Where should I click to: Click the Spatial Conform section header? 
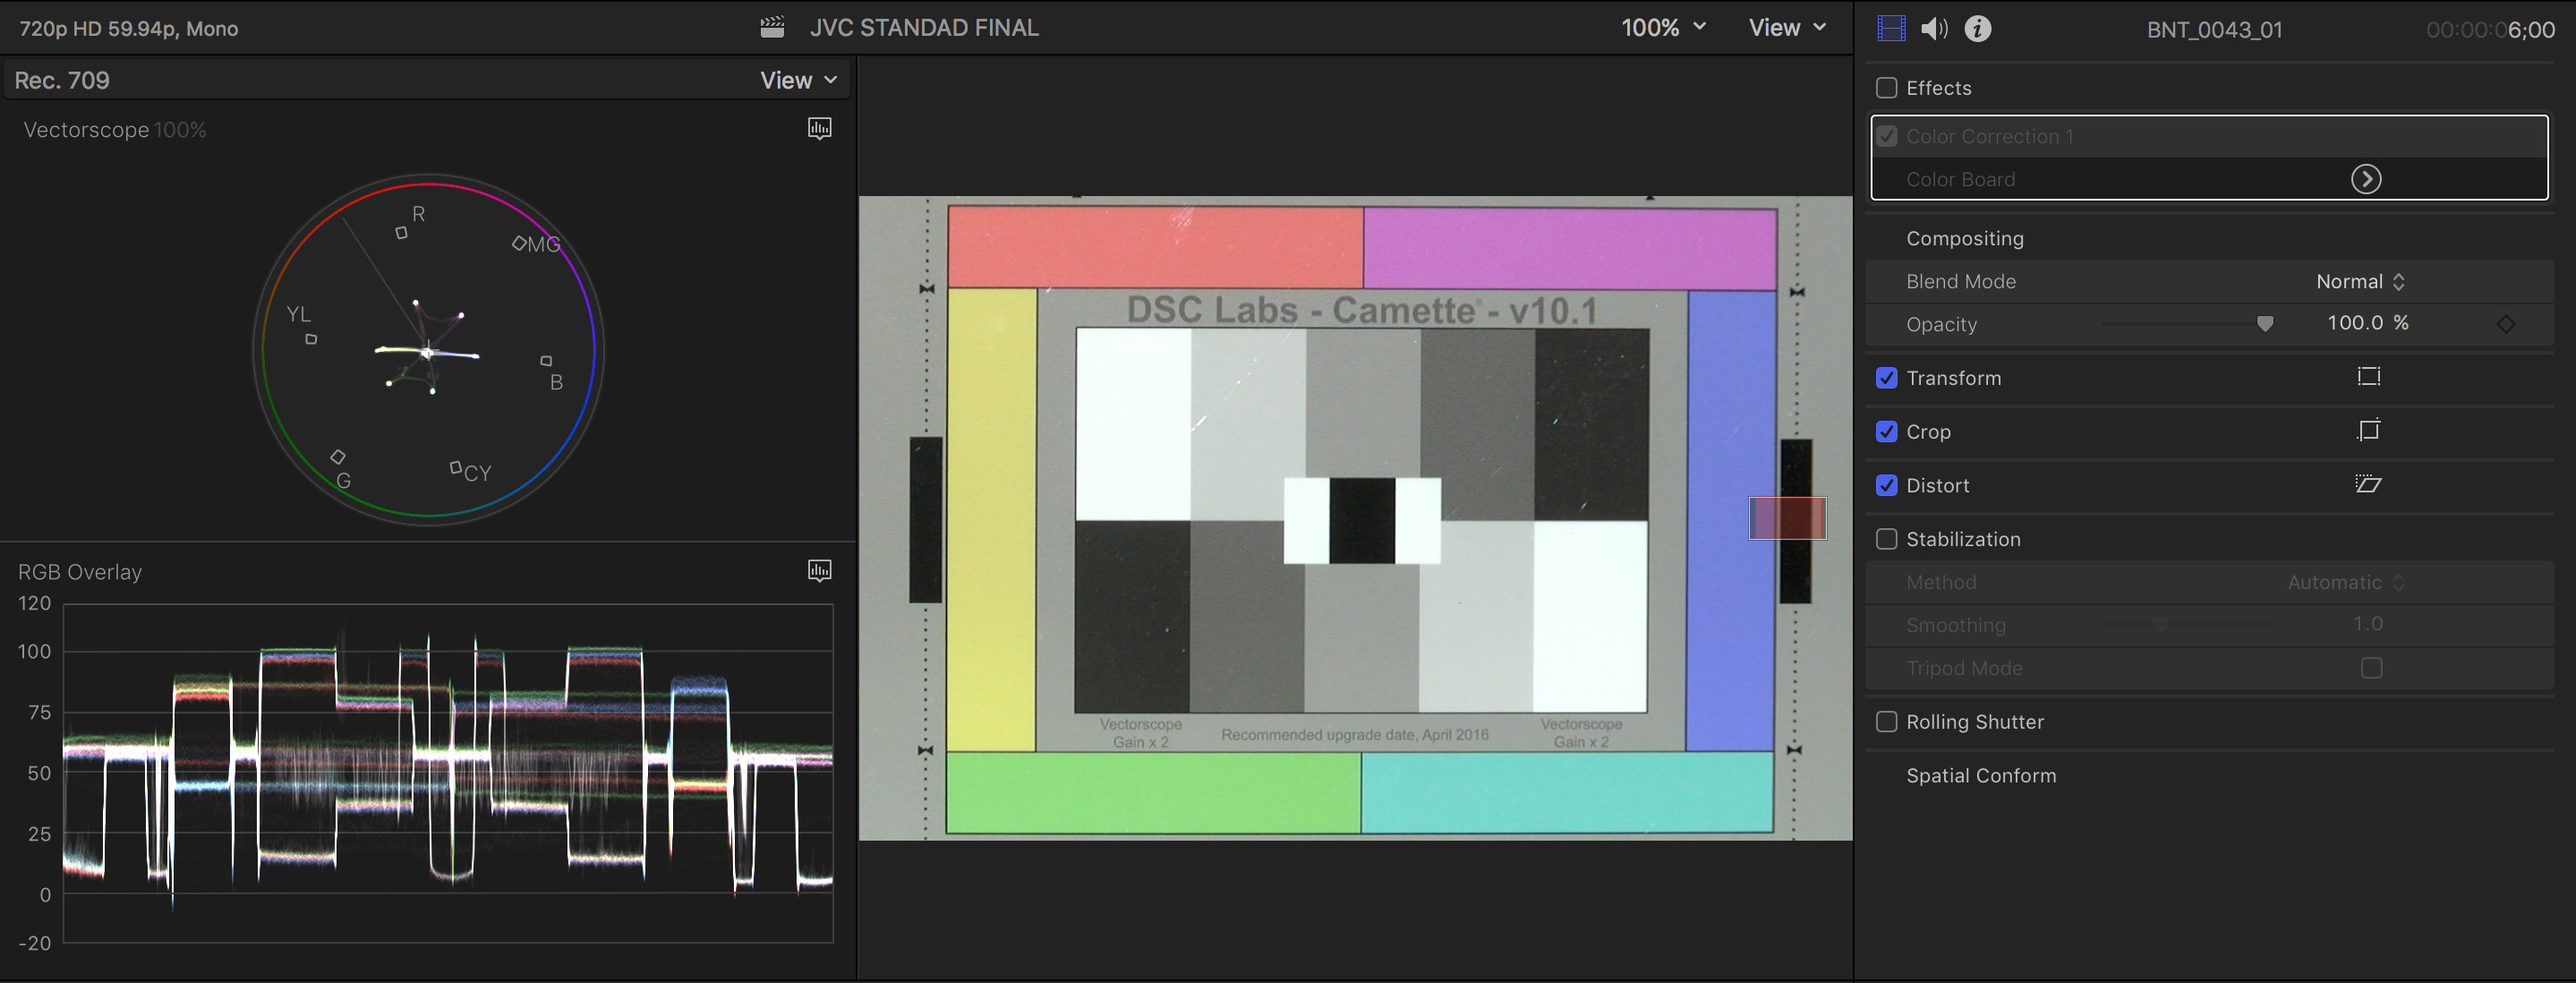[x=1980, y=775]
